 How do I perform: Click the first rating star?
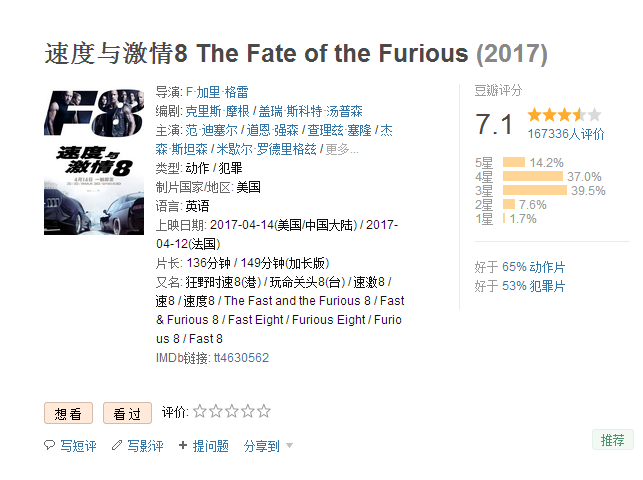(200, 411)
